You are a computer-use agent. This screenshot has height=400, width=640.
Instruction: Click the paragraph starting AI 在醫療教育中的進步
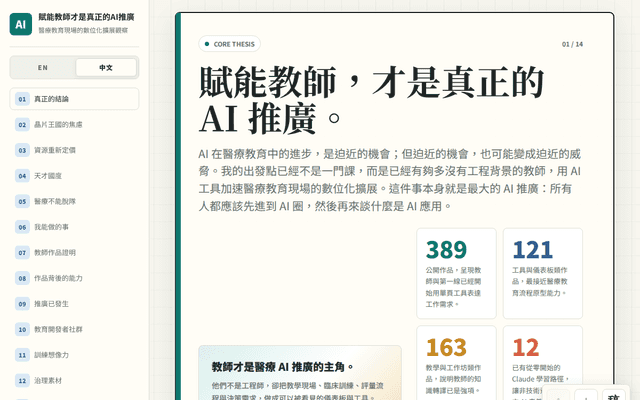click(390, 180)
